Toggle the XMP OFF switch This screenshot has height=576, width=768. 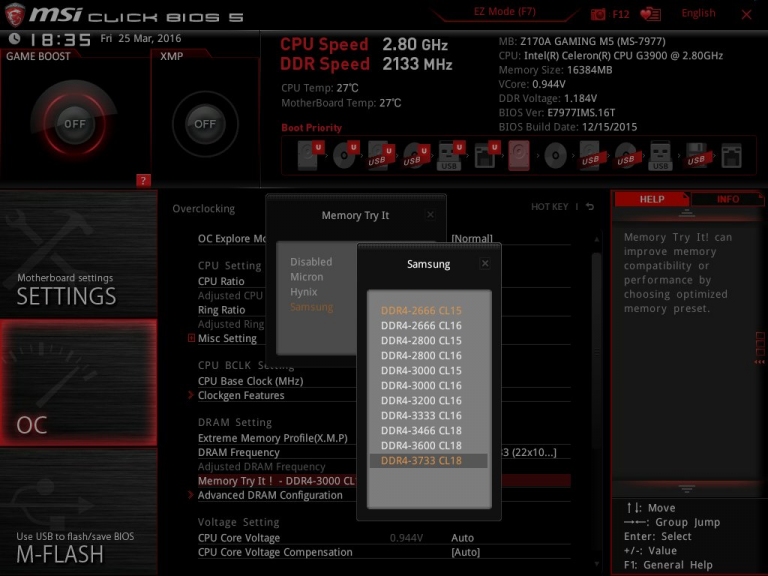click(x=205, y=124)
